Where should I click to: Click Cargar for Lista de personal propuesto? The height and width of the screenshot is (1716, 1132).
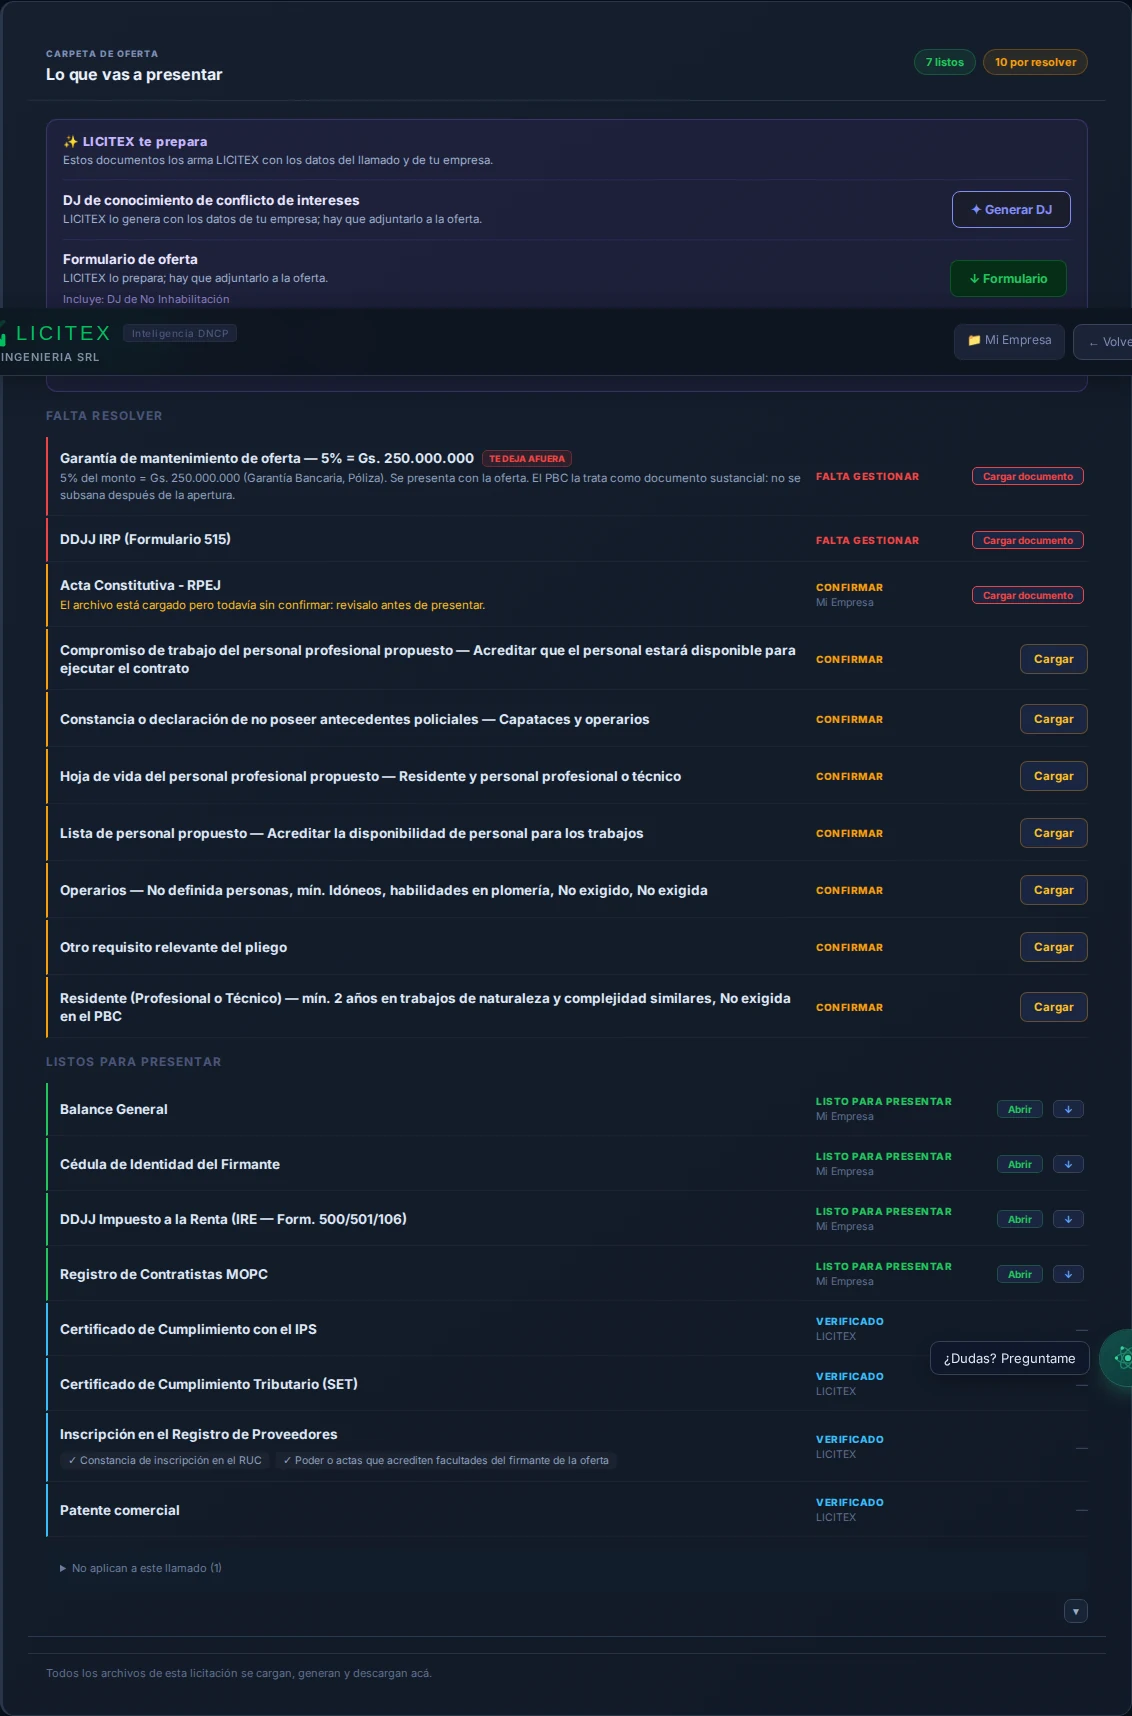click(1054, 833)
